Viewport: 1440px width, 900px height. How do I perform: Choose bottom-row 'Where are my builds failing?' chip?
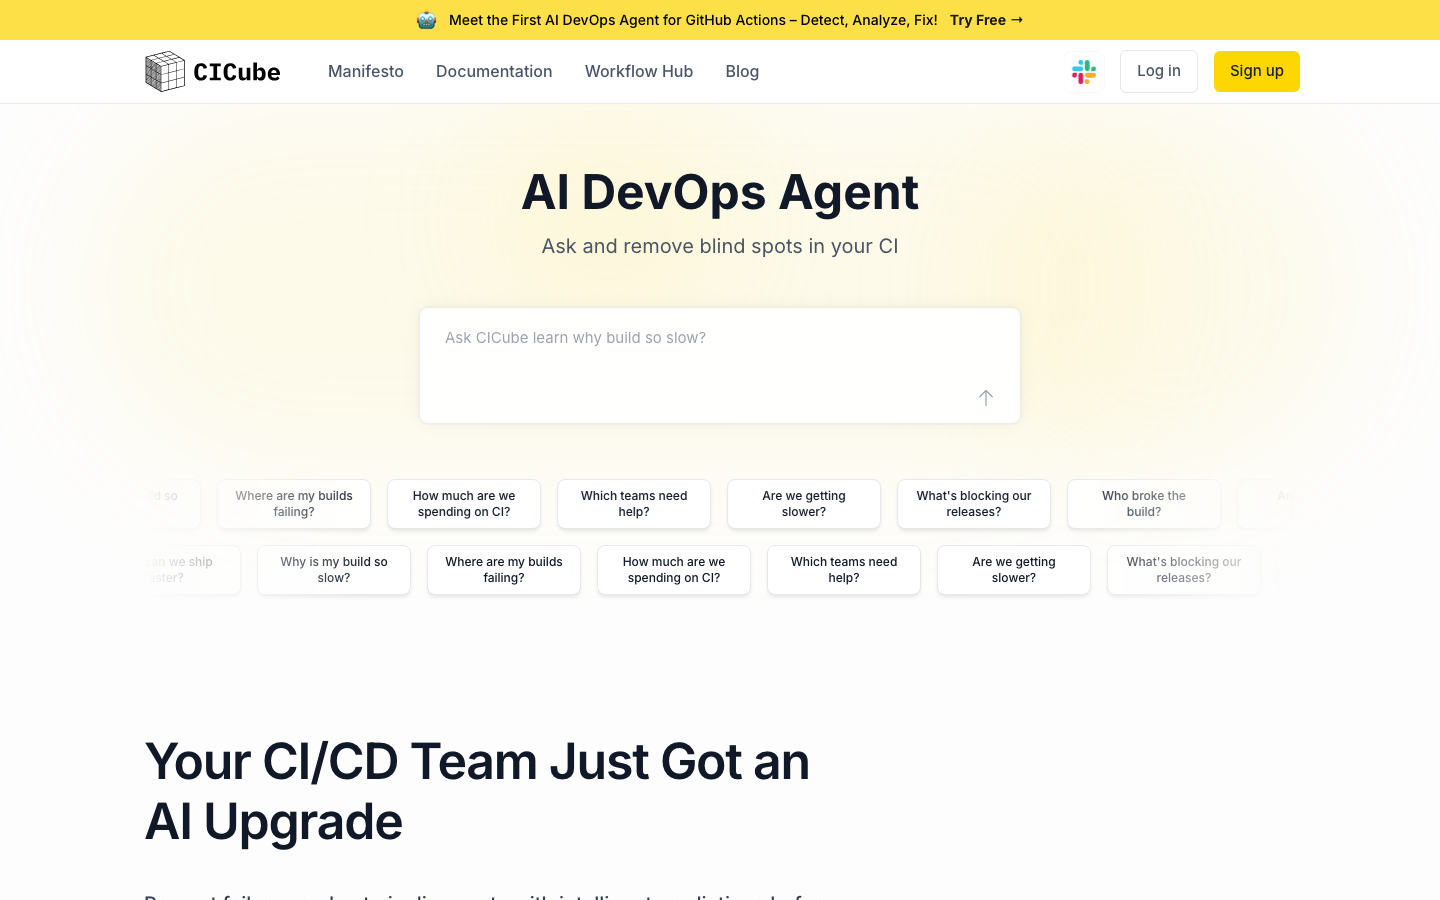click(504, 570)
